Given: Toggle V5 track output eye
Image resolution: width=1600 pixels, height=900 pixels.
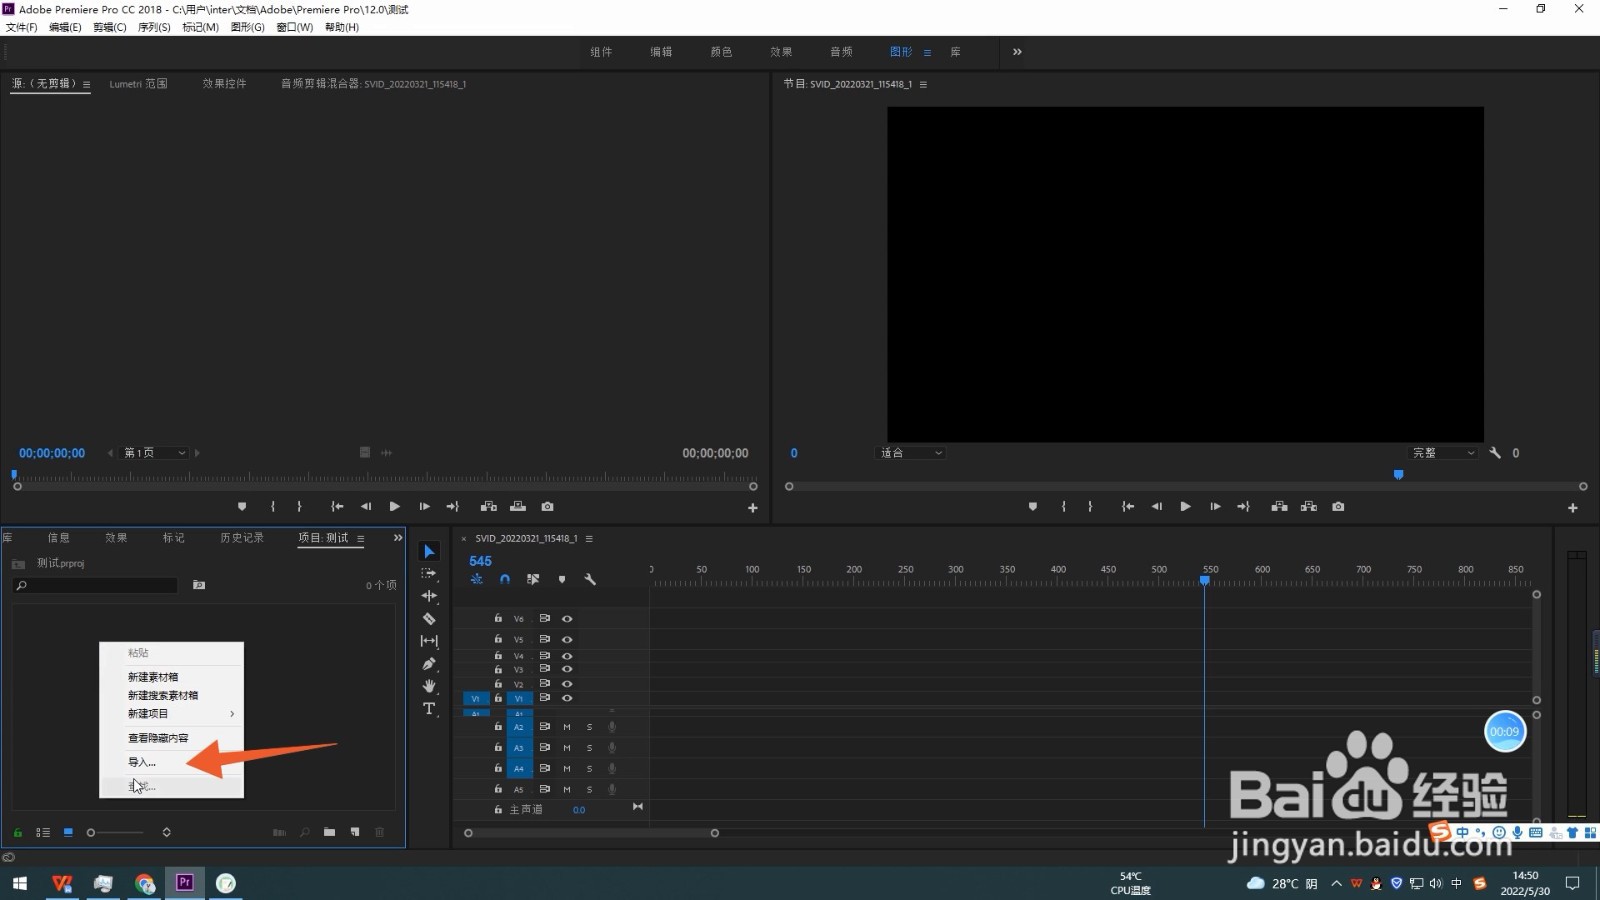Looking at the screenshot, I should (567, 639).
